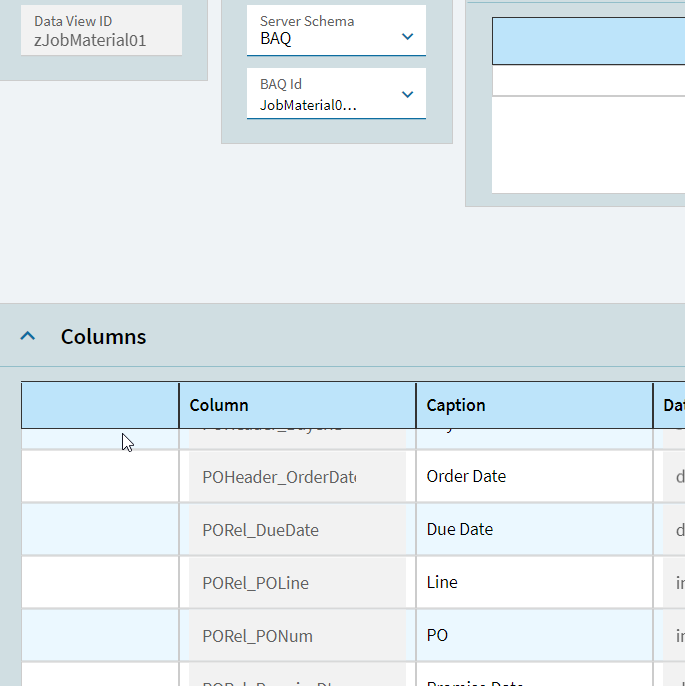Click the highlighted header row in right panel grid
685x686 pixels.
click(x=588, y=41)
